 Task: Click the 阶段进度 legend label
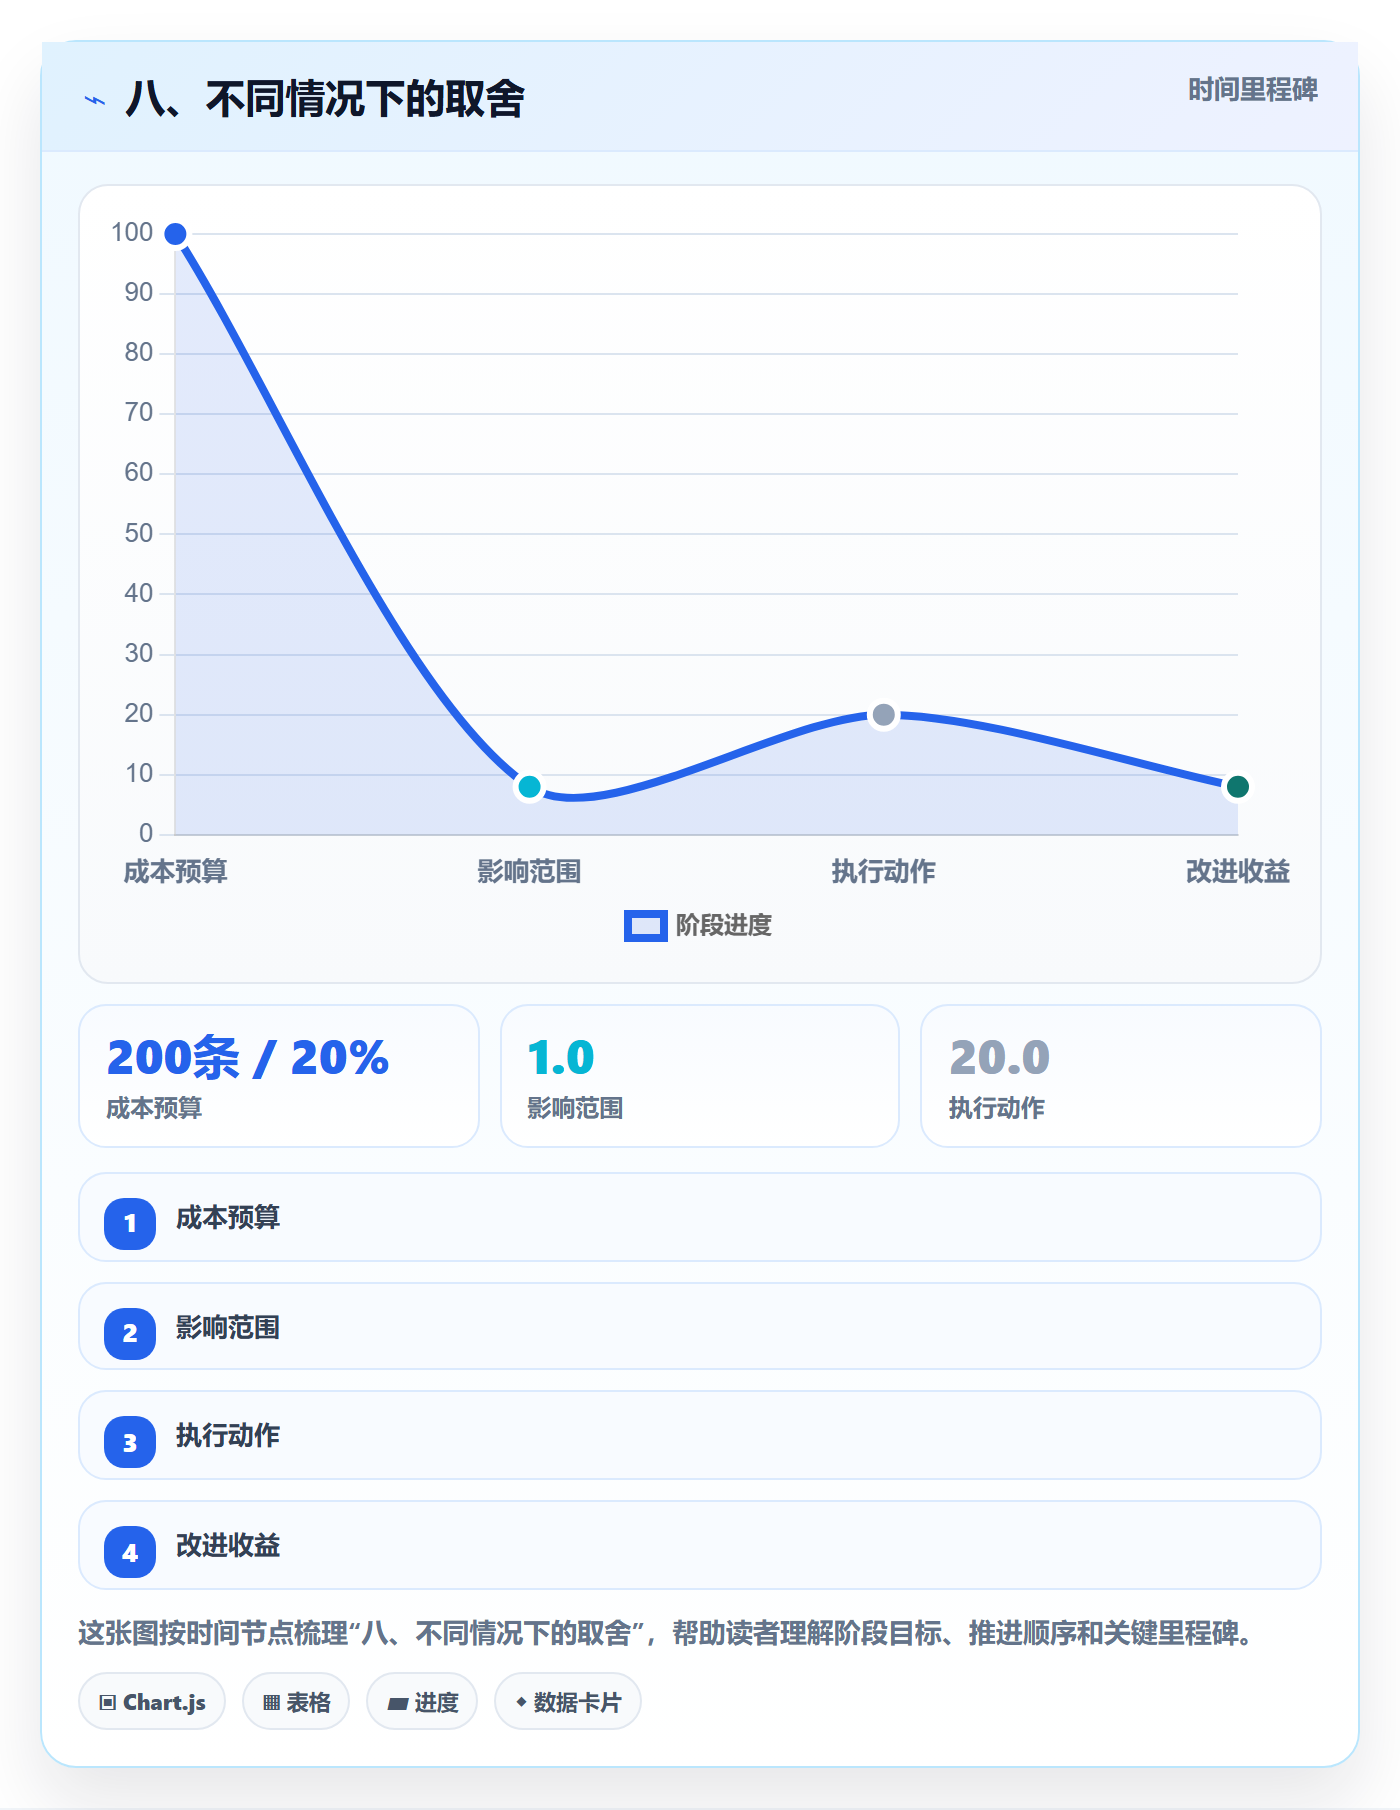[x=724, y=926]
